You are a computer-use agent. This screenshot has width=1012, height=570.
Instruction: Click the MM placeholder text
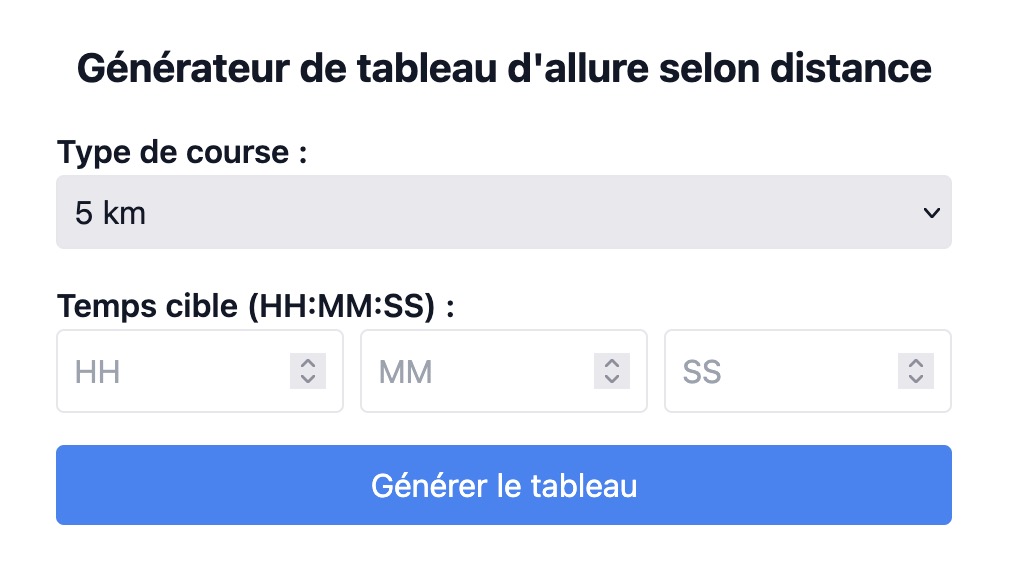[405, 372]
